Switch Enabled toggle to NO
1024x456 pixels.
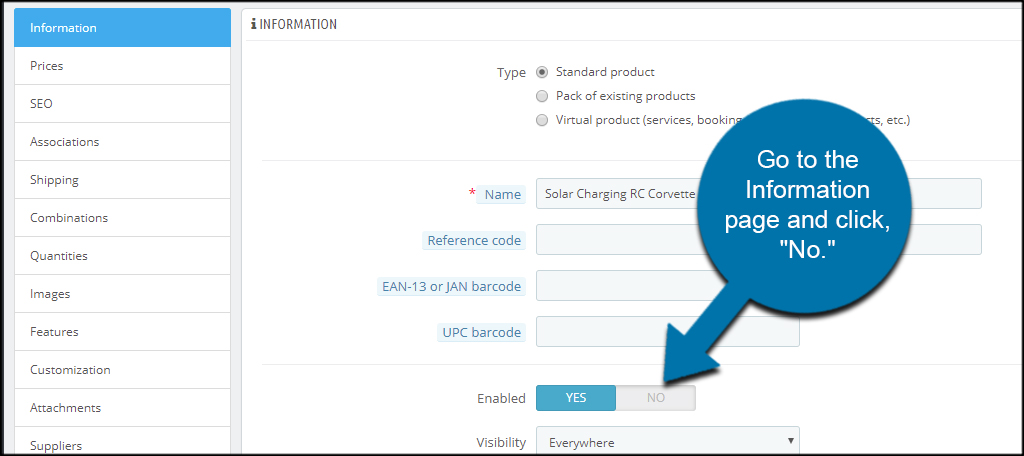[x=655, y=398]
